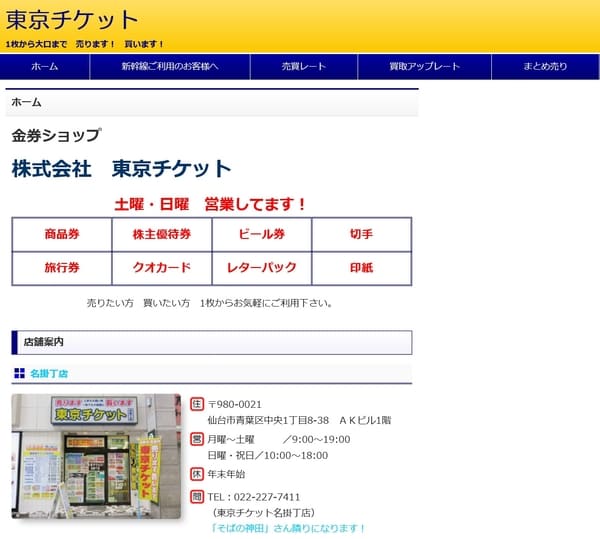Click the 印紙 cell
Viewport: 600px width, 539px height.
coord(362,268)
